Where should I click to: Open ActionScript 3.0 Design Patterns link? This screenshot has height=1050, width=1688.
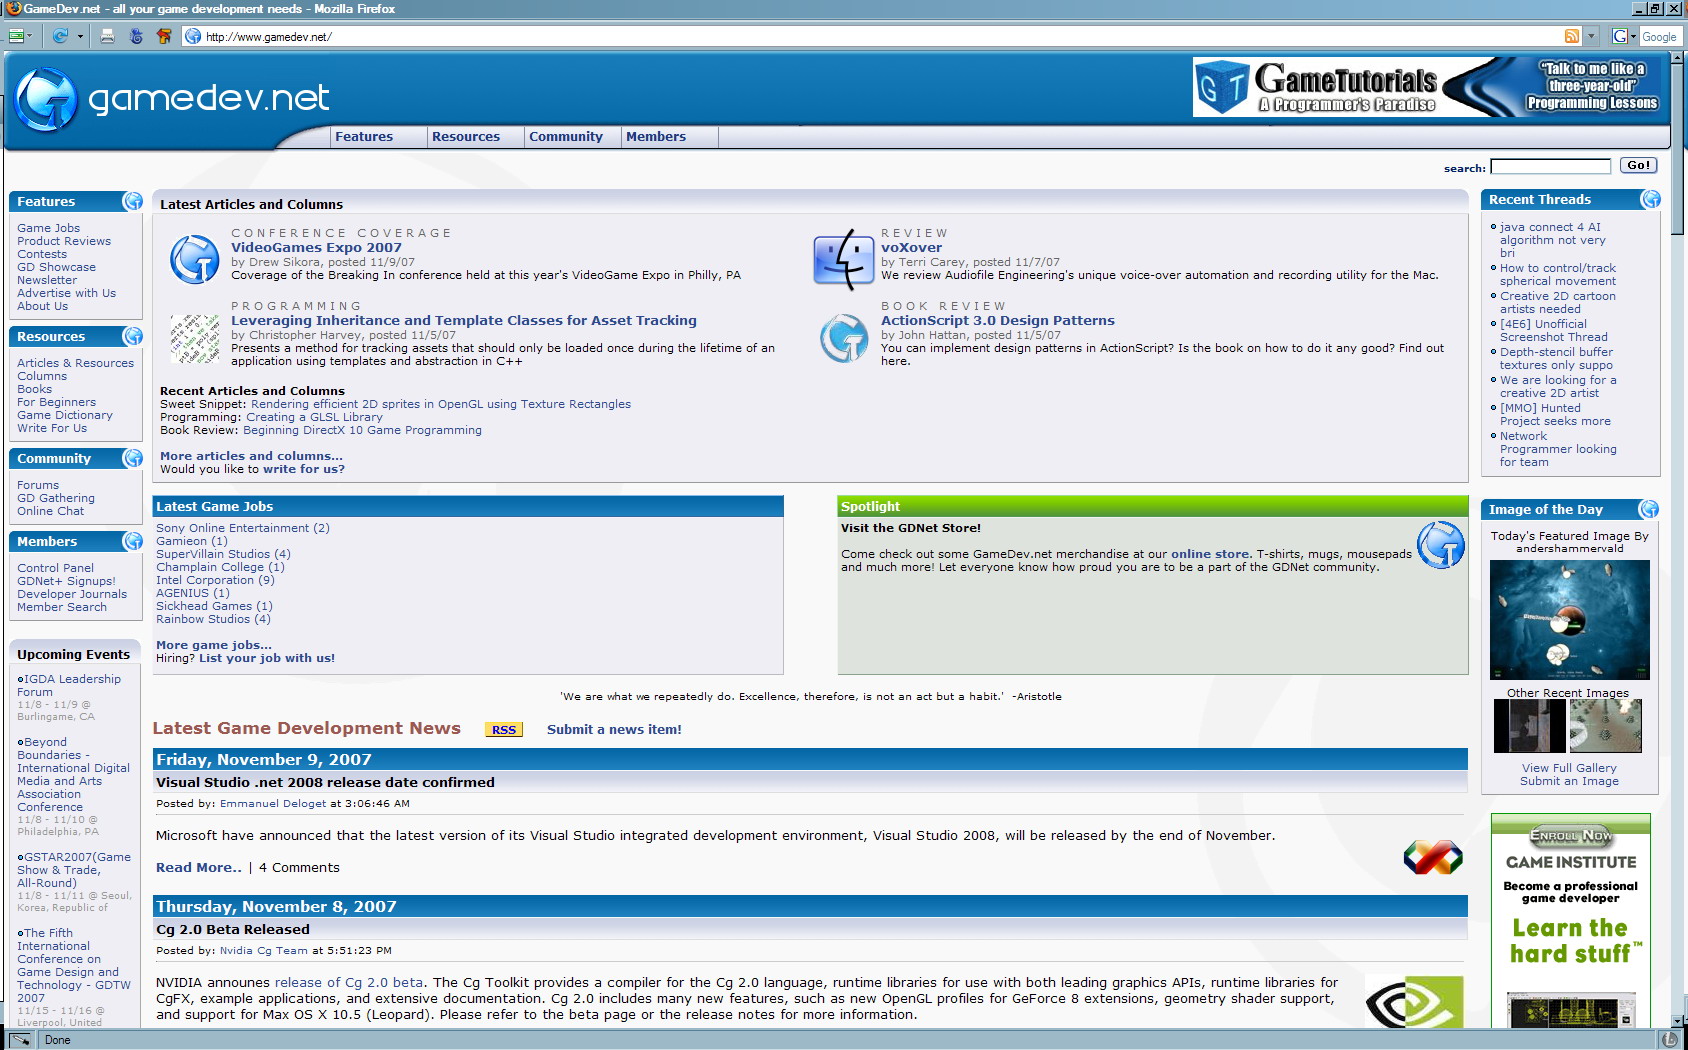[x=997, y=321]
